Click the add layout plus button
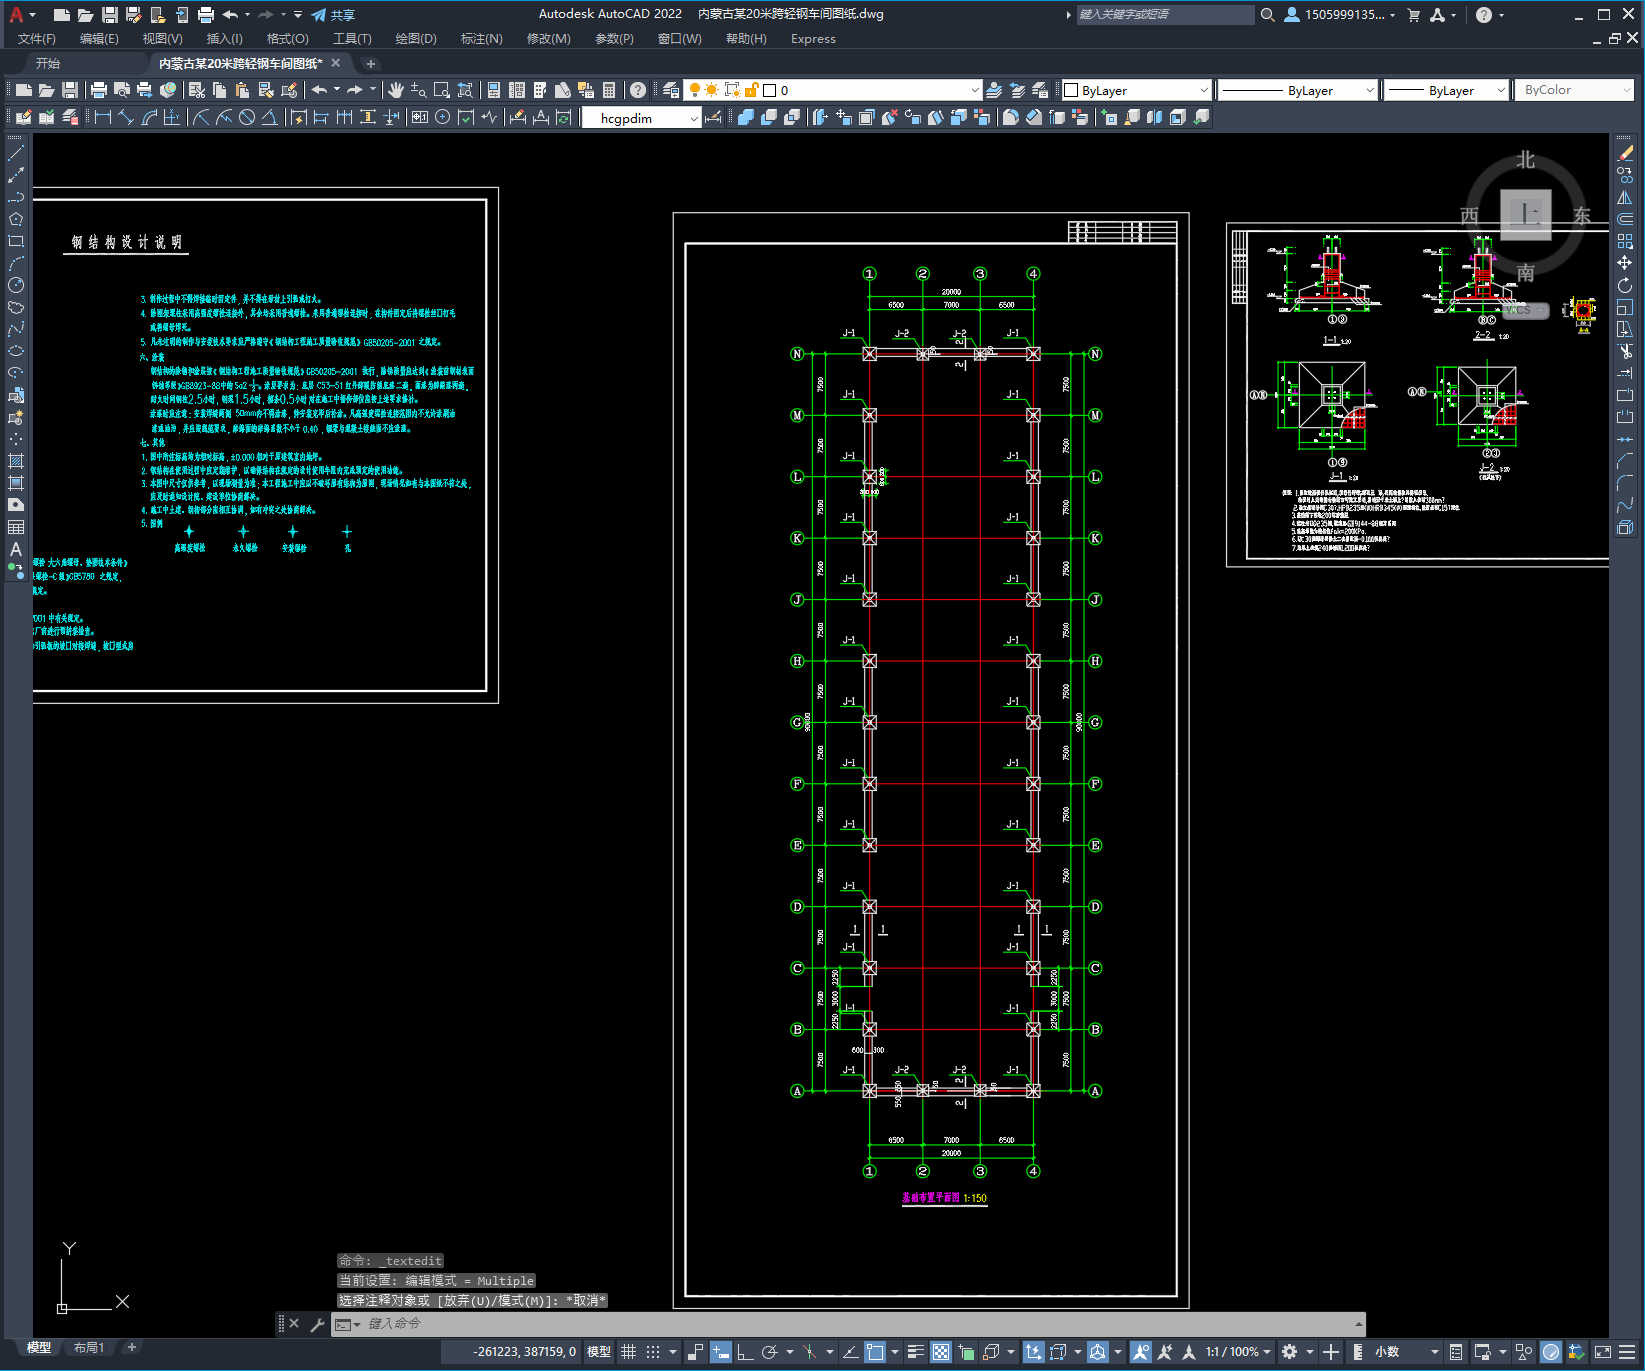This screenshot has height=1371, width=1645. [x=131, y=1347]
